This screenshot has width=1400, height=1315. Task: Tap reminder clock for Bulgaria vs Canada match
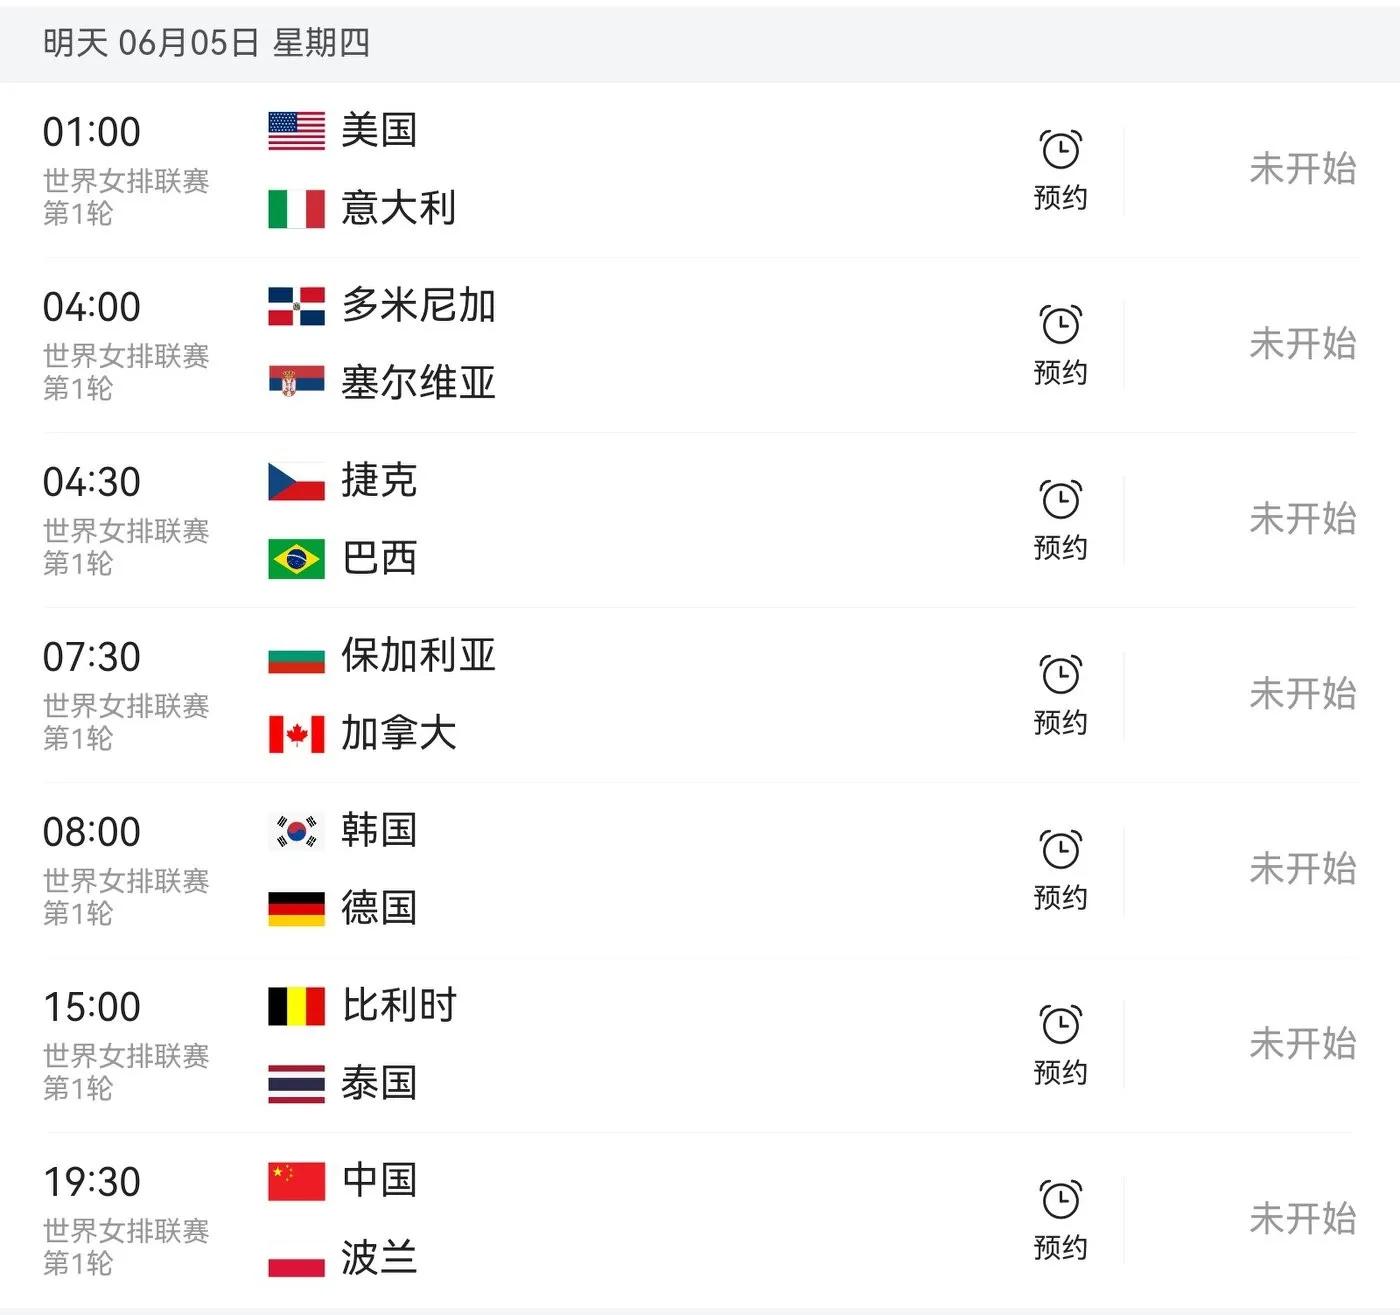pos(1060,676)
